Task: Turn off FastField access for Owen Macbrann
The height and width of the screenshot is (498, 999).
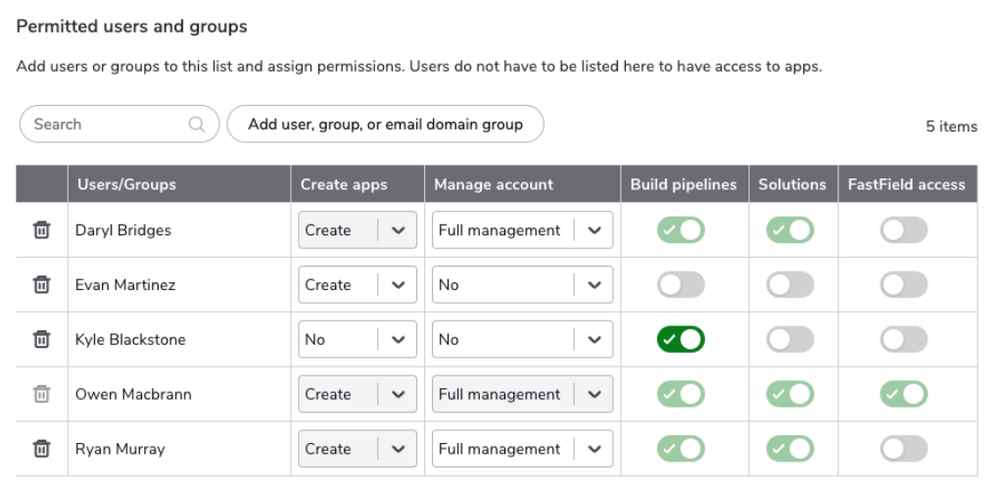Action: tap(904, 394)
